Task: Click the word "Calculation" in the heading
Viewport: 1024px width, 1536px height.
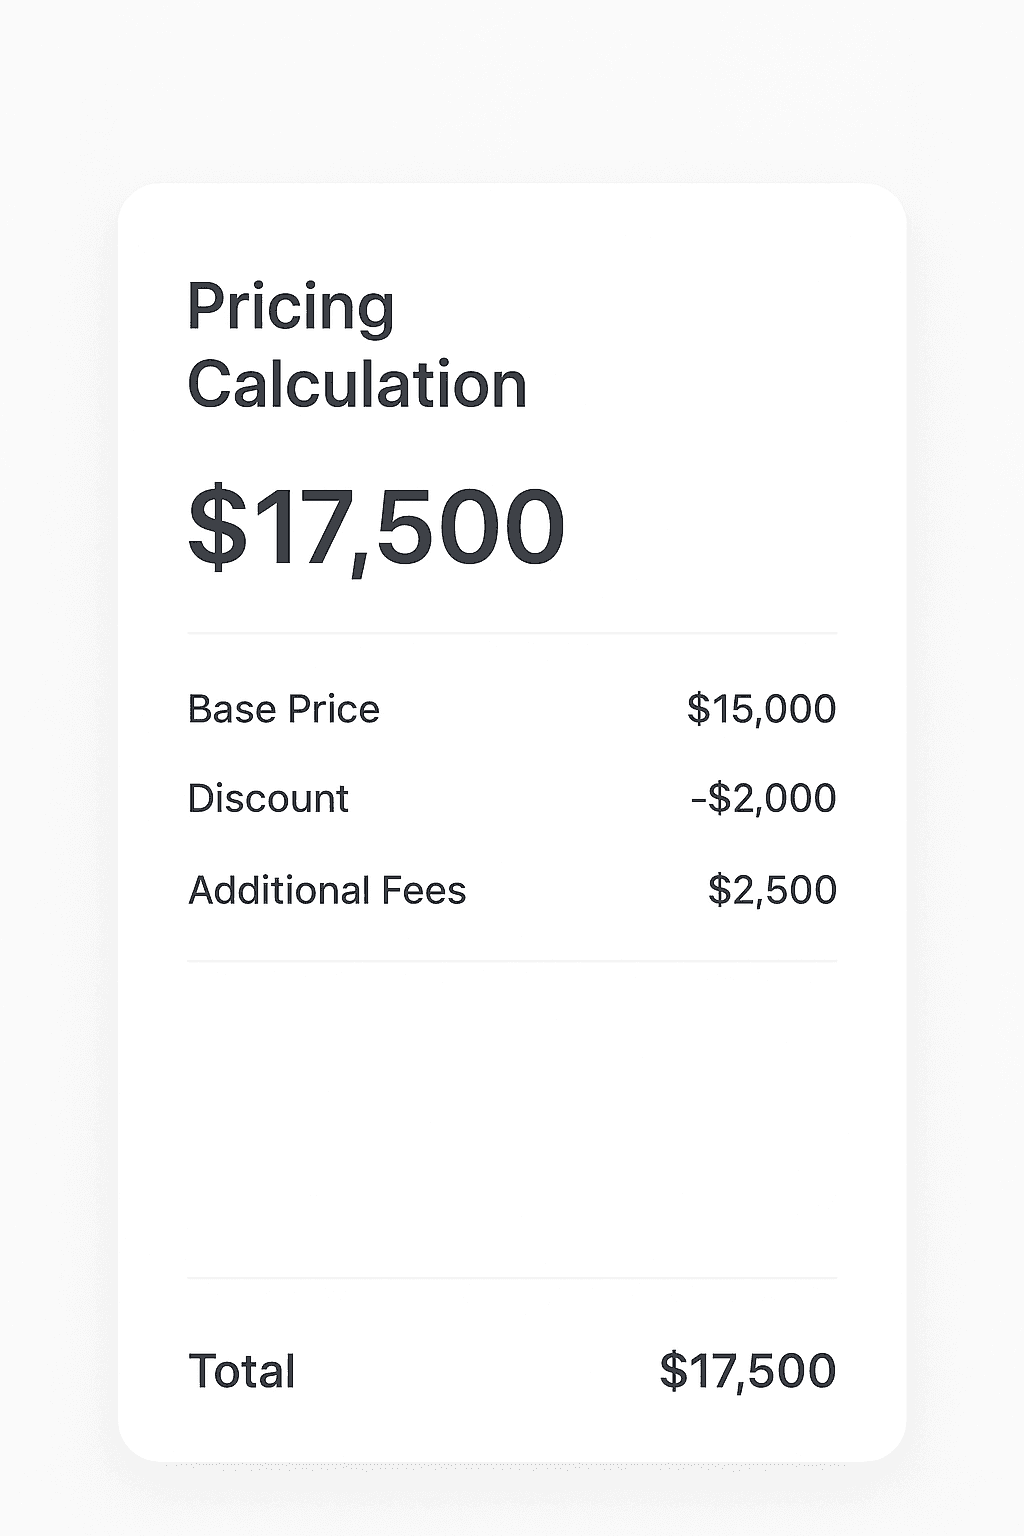Action: click(x=357, y=385)
